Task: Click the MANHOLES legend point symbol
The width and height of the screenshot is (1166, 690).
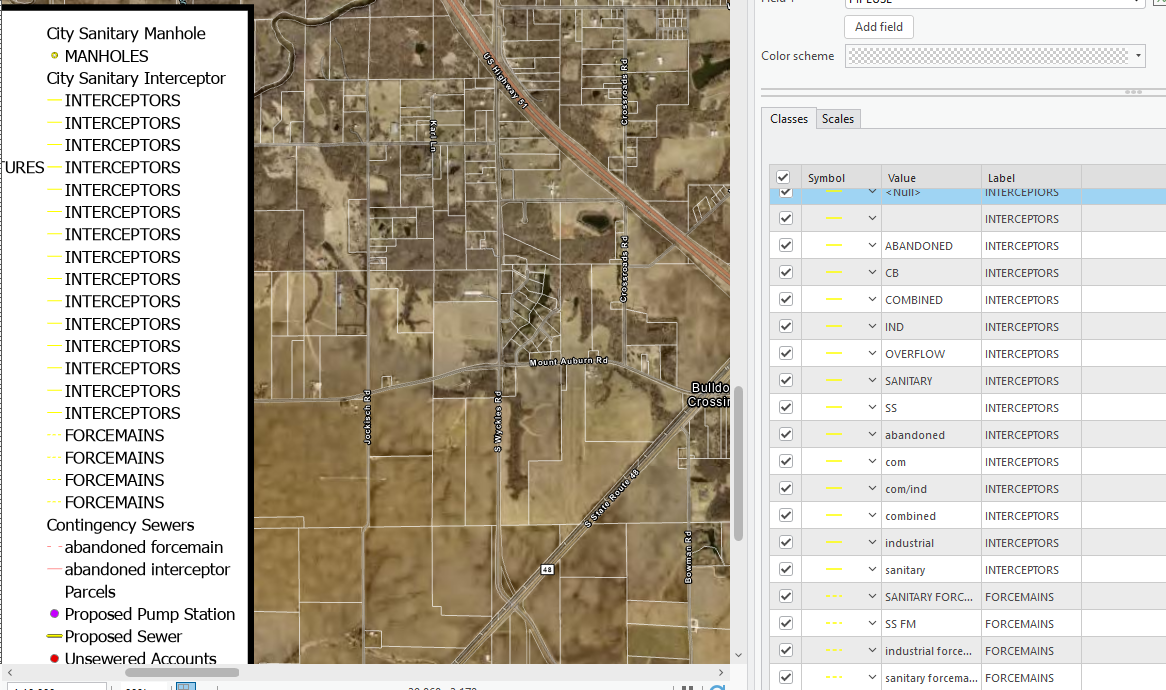Action: point(54,55)
